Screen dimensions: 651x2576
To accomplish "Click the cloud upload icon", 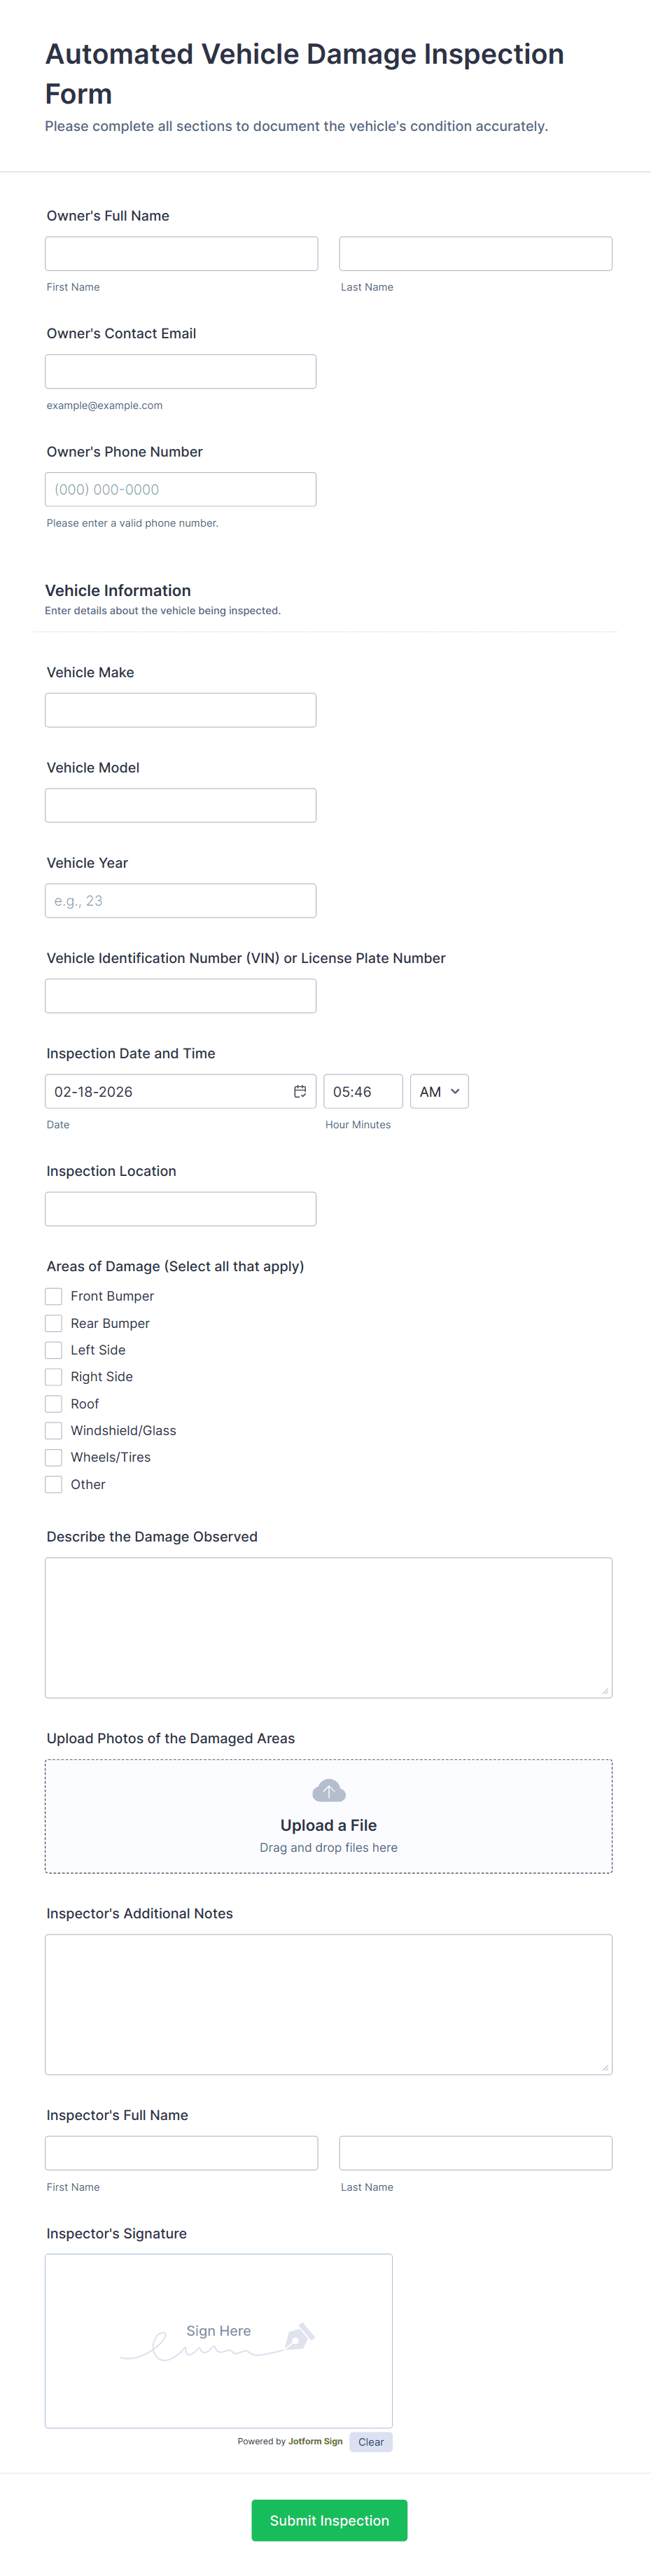I will click(328, 1790).
